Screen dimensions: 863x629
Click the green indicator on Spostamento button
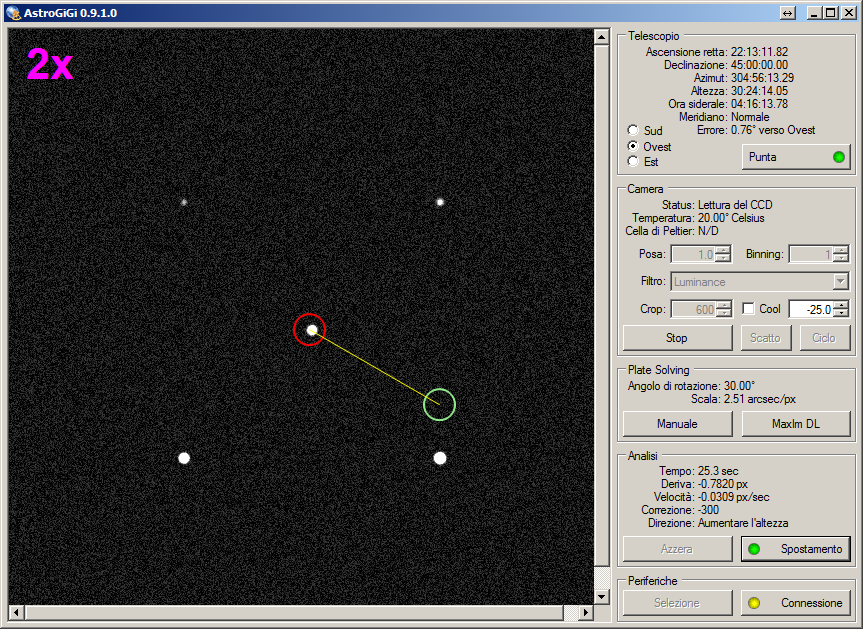tap(755, 549)
